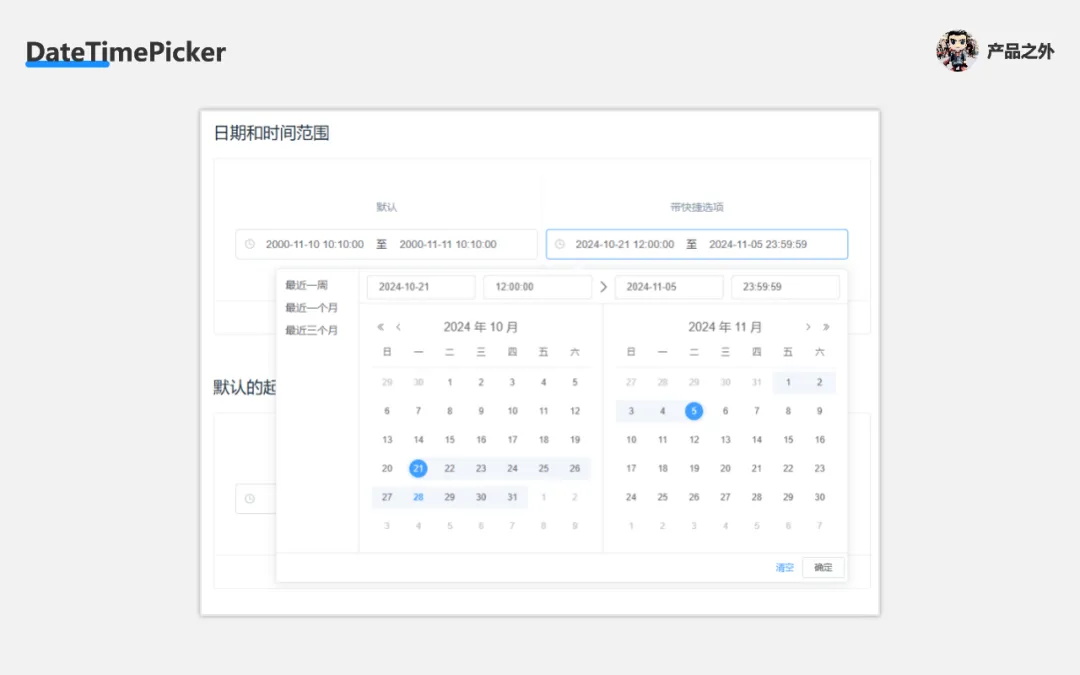Go to next year in November calendar
The width and height of the screenshot is (1080, 675).
click(x=826, y=327)
